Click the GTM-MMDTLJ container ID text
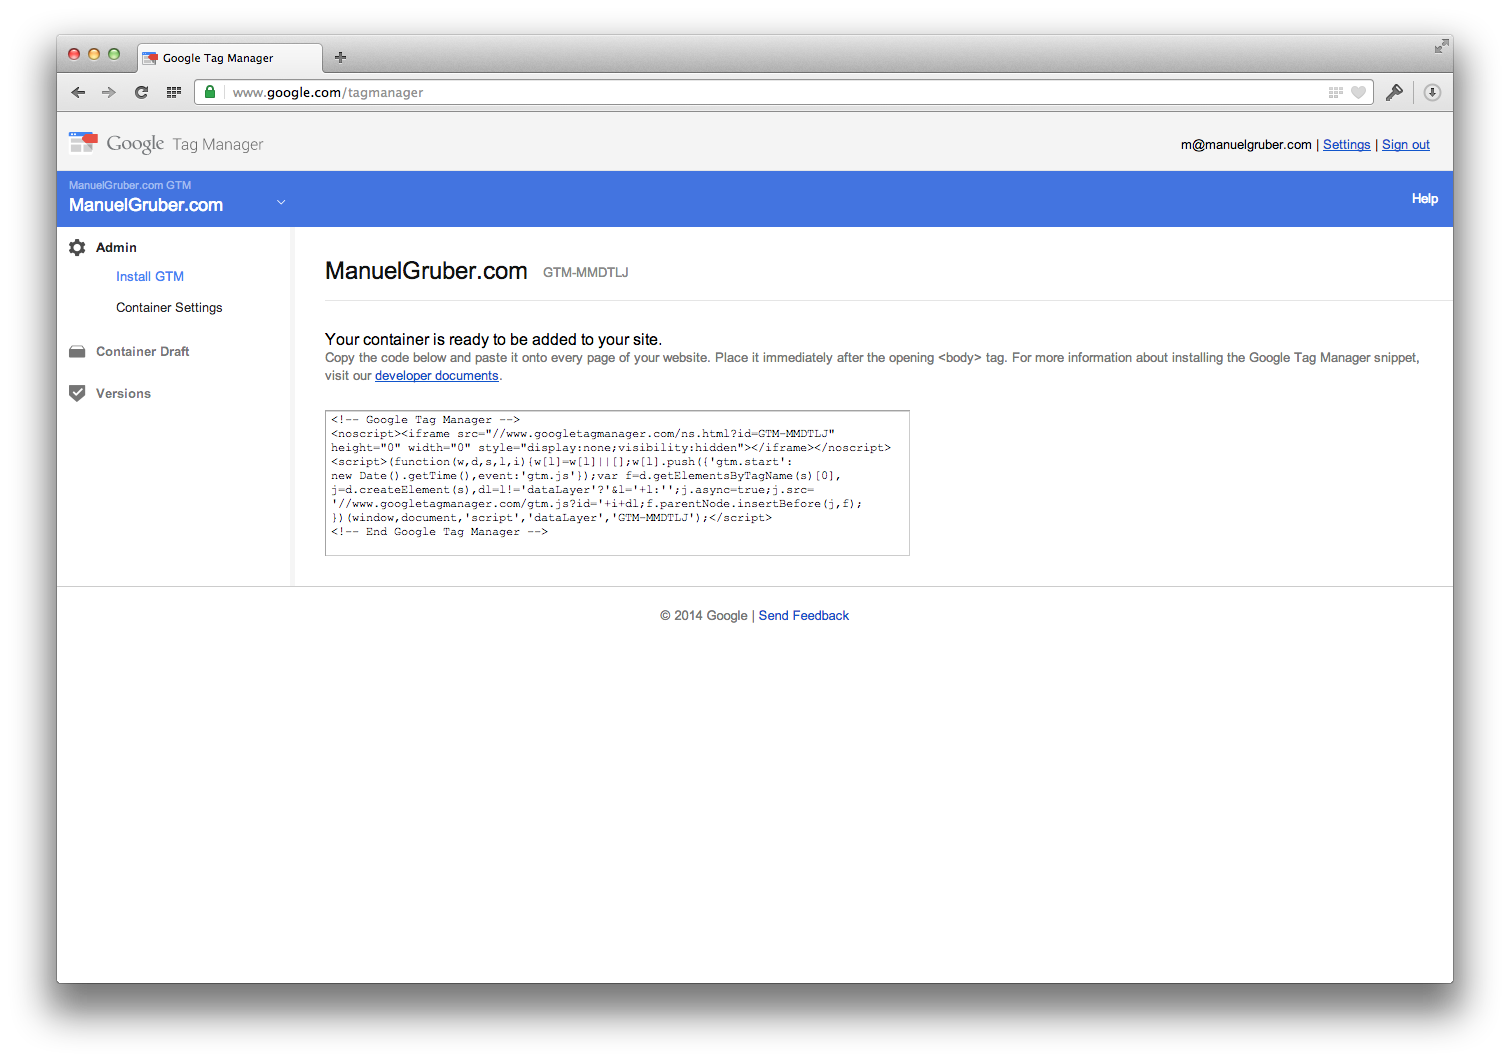The height and width of the screenshot is (1062, 1510). pyautogui.click(x=585, y=272)
